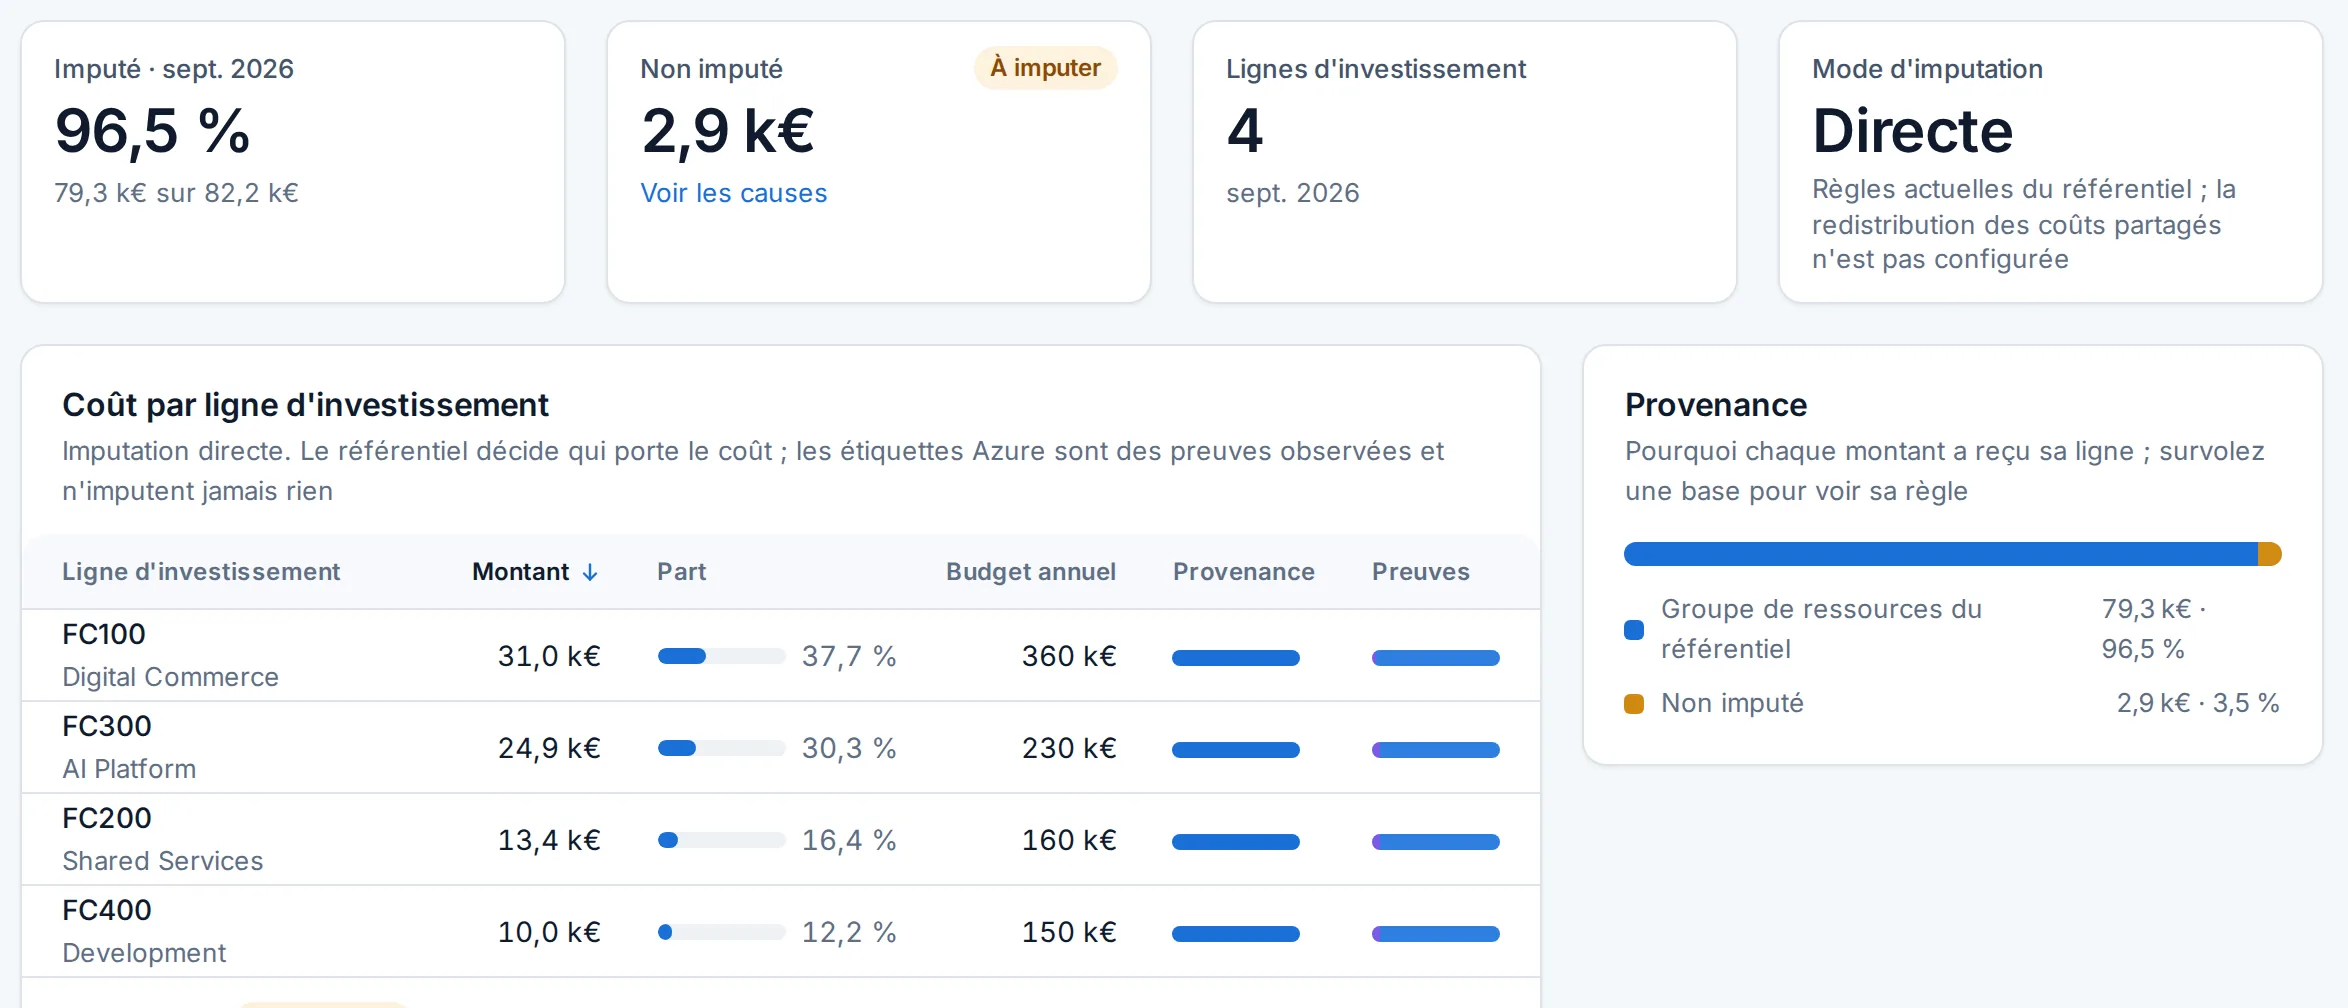The image size is (2348, 1008).
Task: Click the Provenance column header
Action: 1243,572
